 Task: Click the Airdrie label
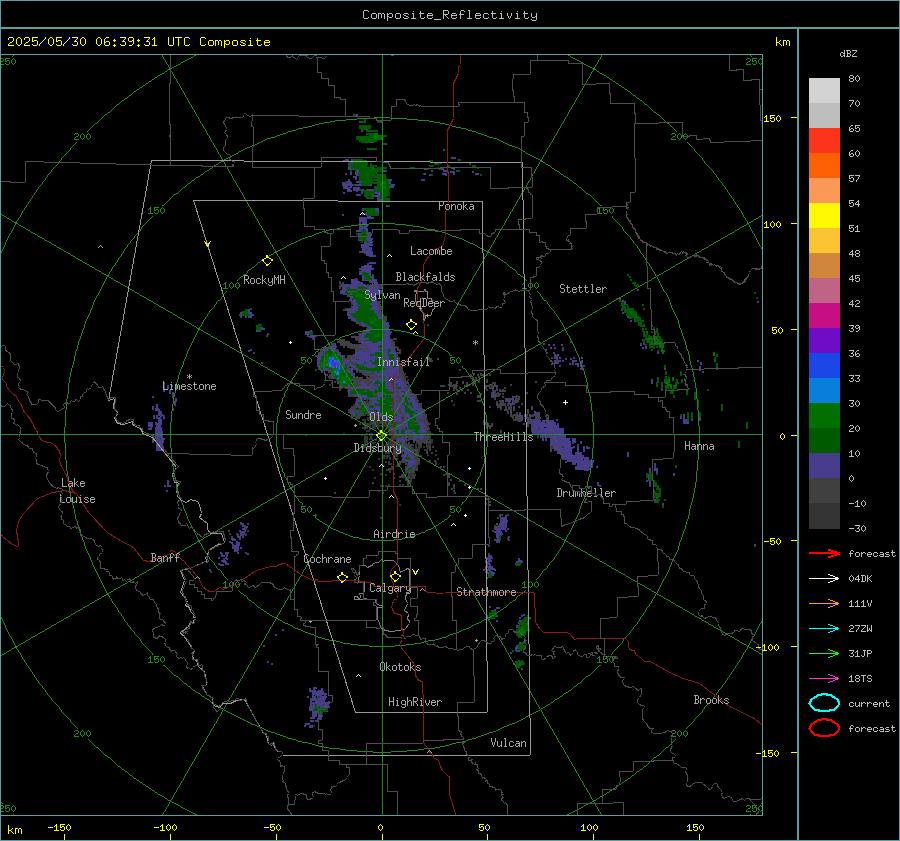coord(394,534)
